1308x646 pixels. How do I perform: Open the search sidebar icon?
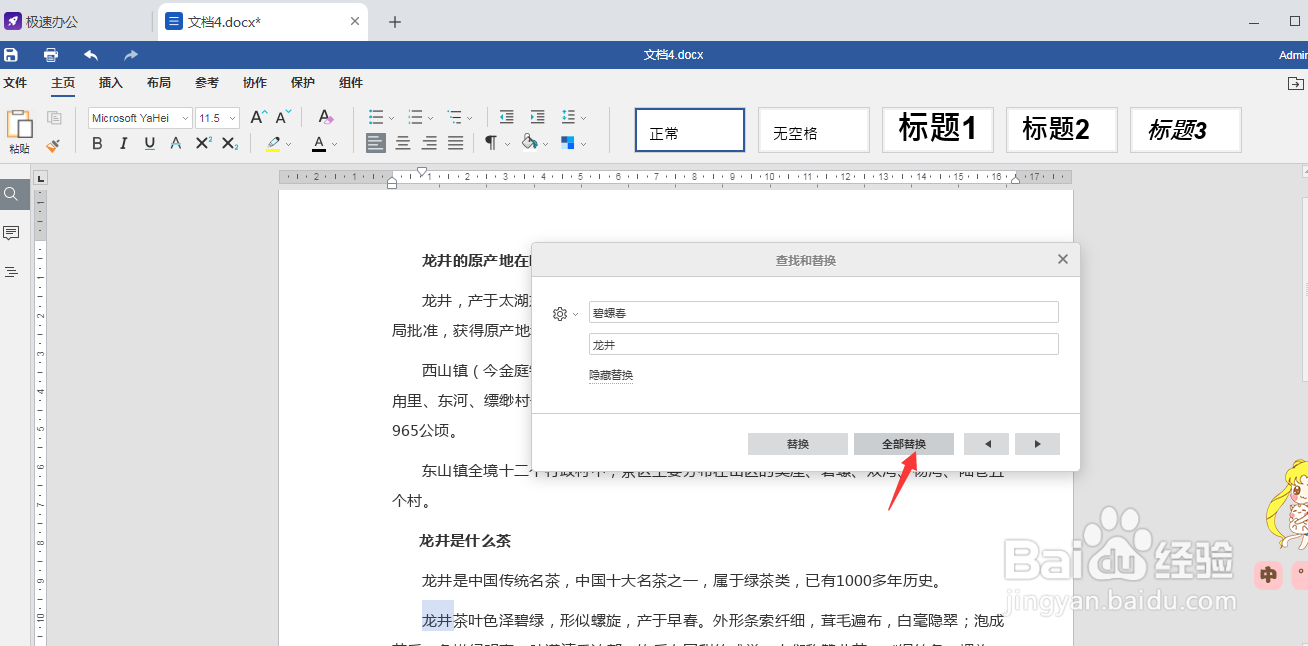(x=12, y=194)
